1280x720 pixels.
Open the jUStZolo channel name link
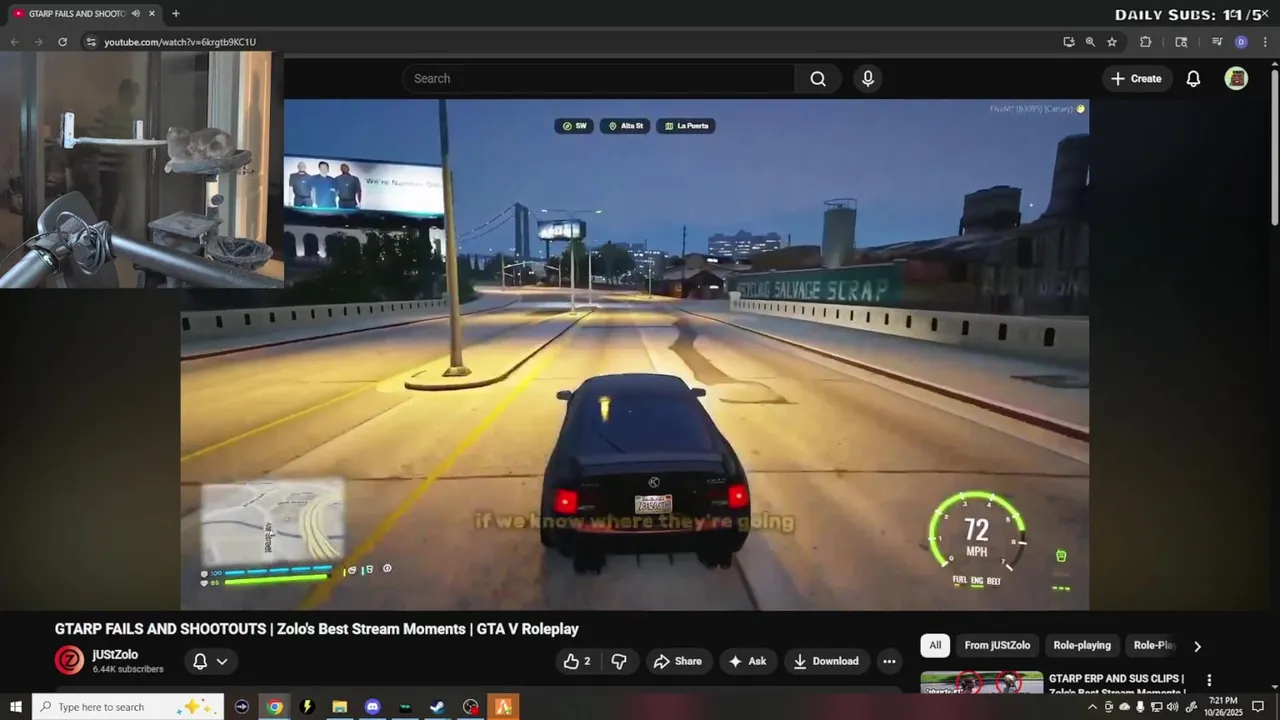pyautogui.click(x=115, y=654)
